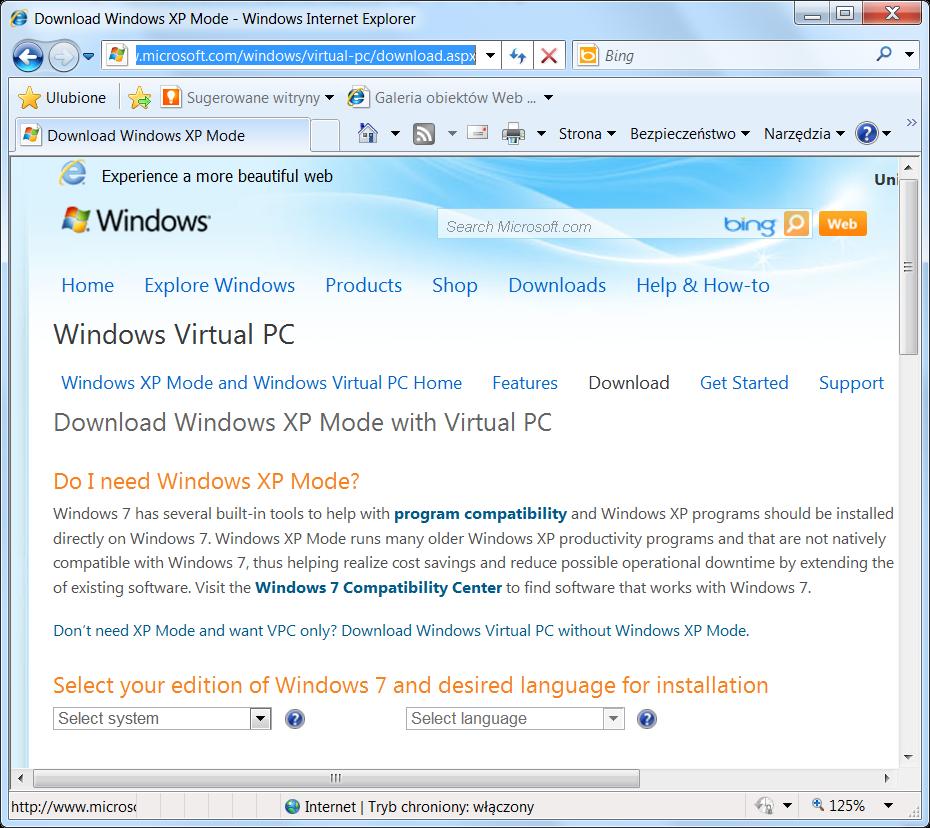The image size is (930, 828).
Task: Open Windows XP Mode and Windows Virtual PC Home
Action: tap(262, 383)
